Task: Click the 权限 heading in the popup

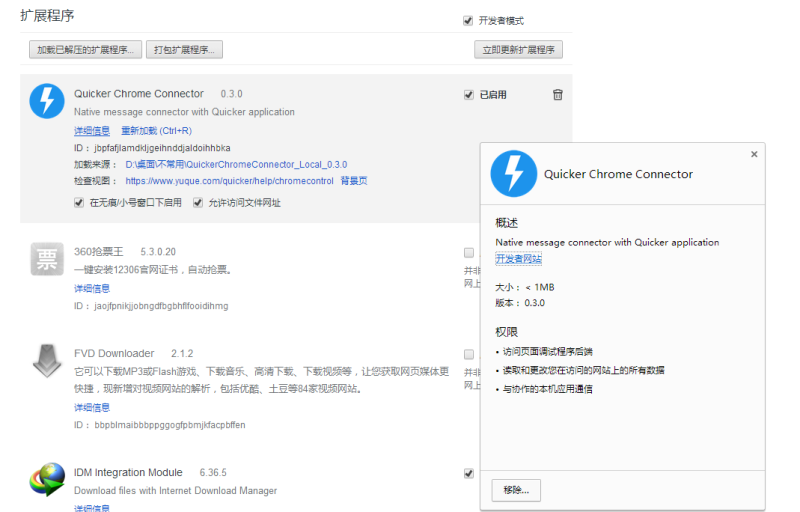Action: tap(507, 332)
